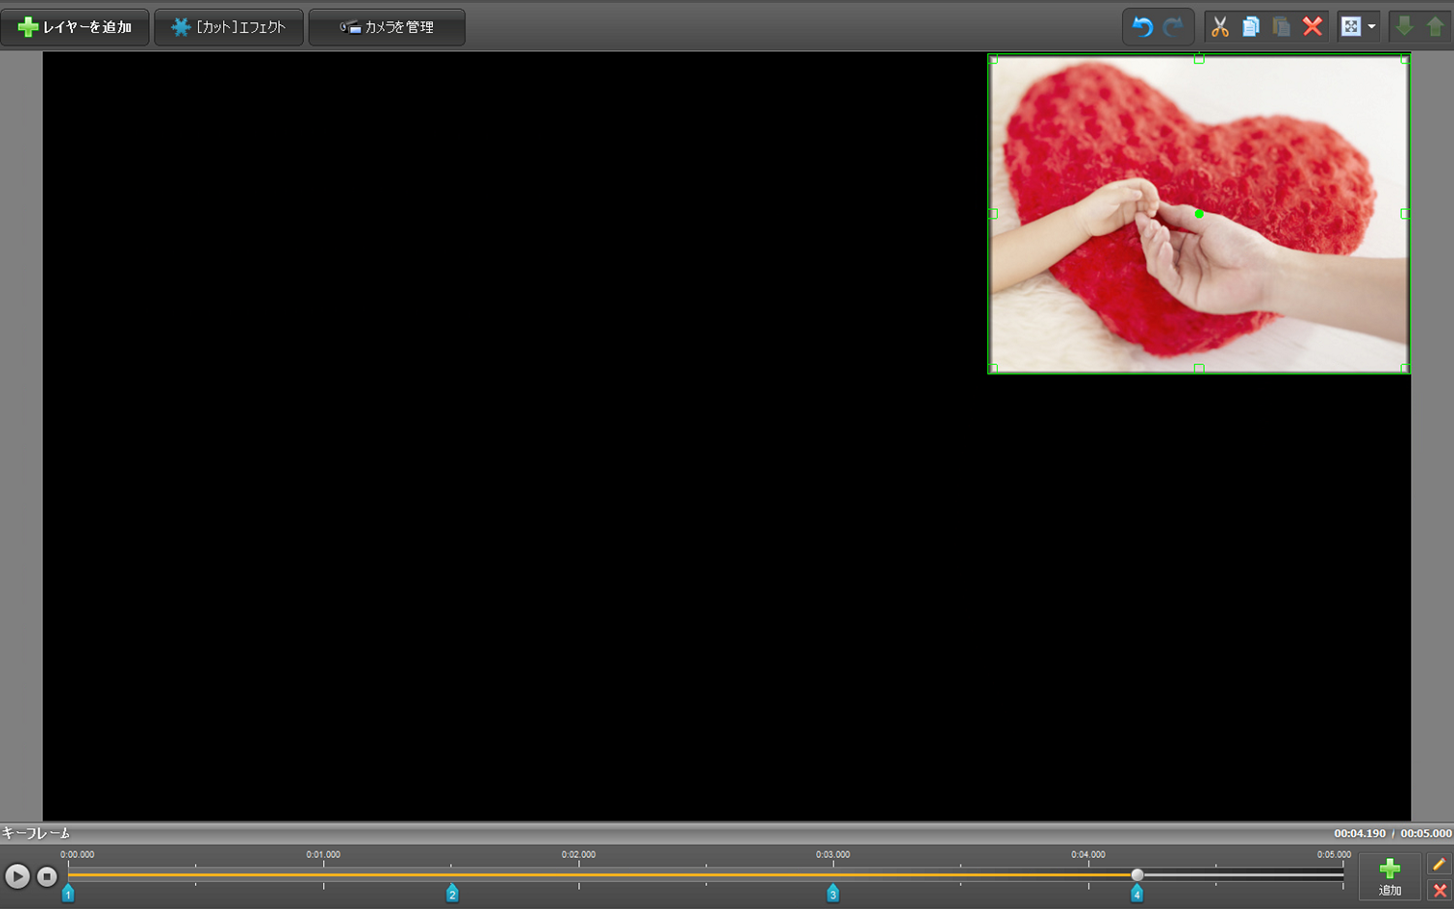1454x909 pixels.
Task: Move the layer down with the green down arrow
Action: [x=1404, y=27]
